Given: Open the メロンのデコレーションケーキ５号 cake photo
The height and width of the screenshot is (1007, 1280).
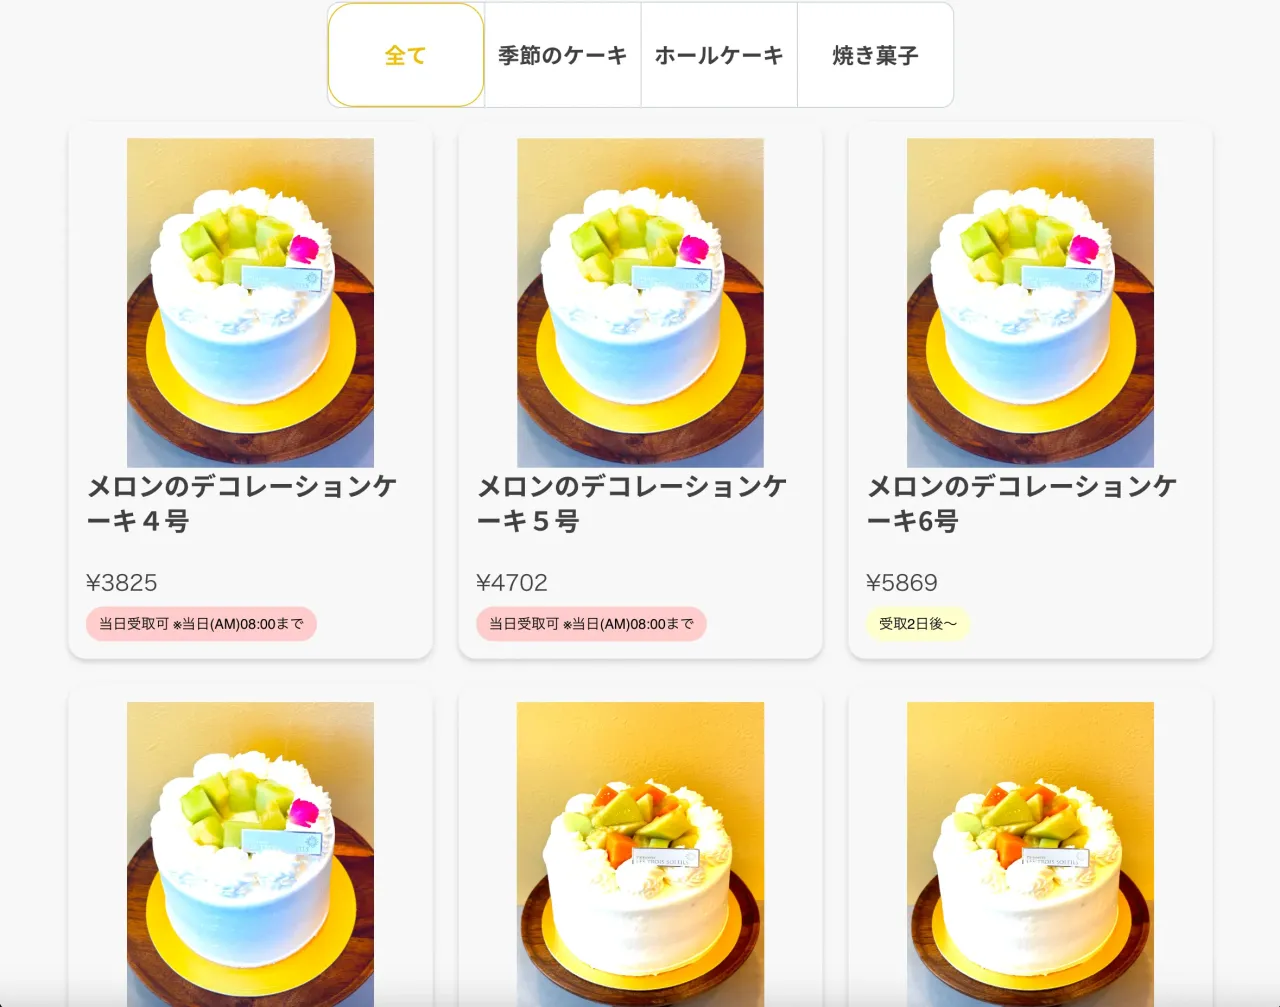Looking at the screenshot, I should tap(640, 303).
